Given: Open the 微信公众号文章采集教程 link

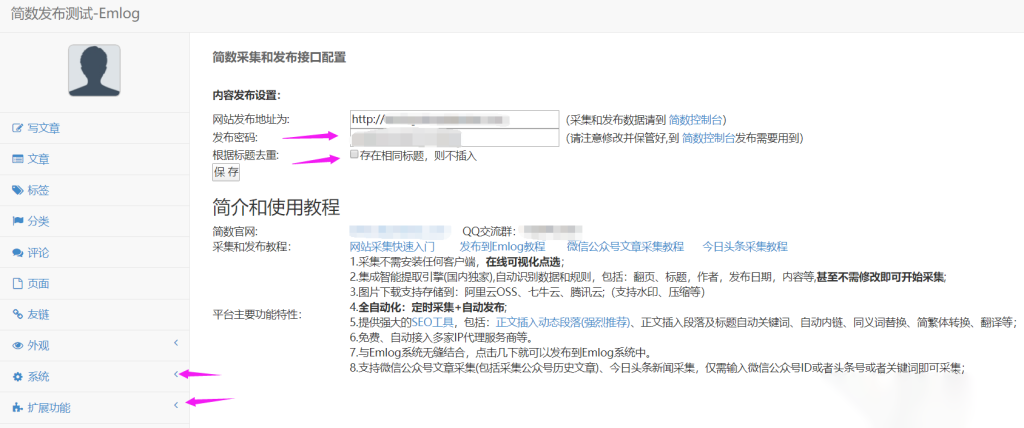Looking at the screenshot, I should [625, 247].
